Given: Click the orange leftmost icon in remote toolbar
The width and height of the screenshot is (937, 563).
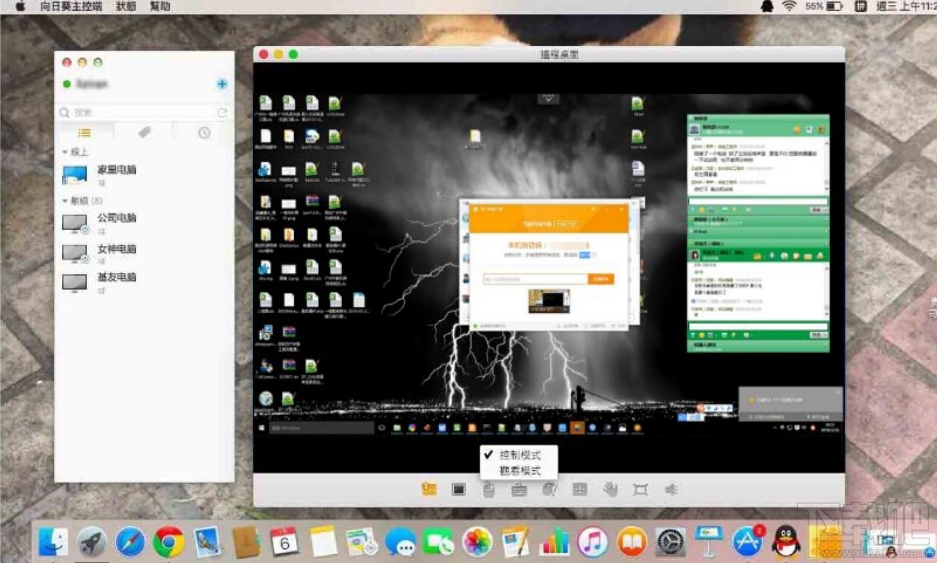Looking at the screenshot, I should (x=429, y=489).
